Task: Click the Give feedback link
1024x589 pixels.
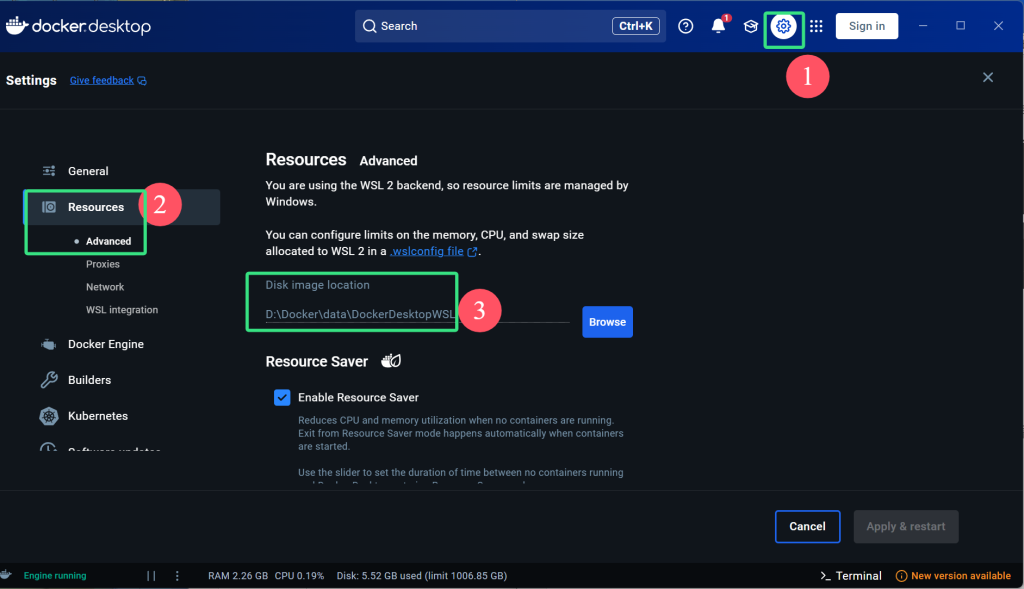Action: point(102,80)
